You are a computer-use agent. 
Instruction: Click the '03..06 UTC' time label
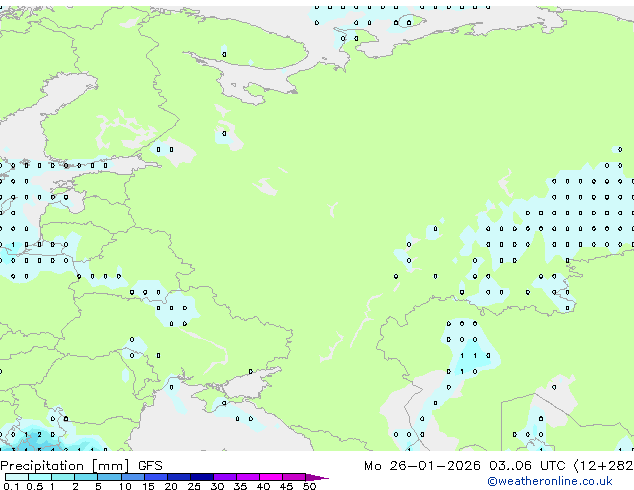pyautogui.click(x=527, y=466)
